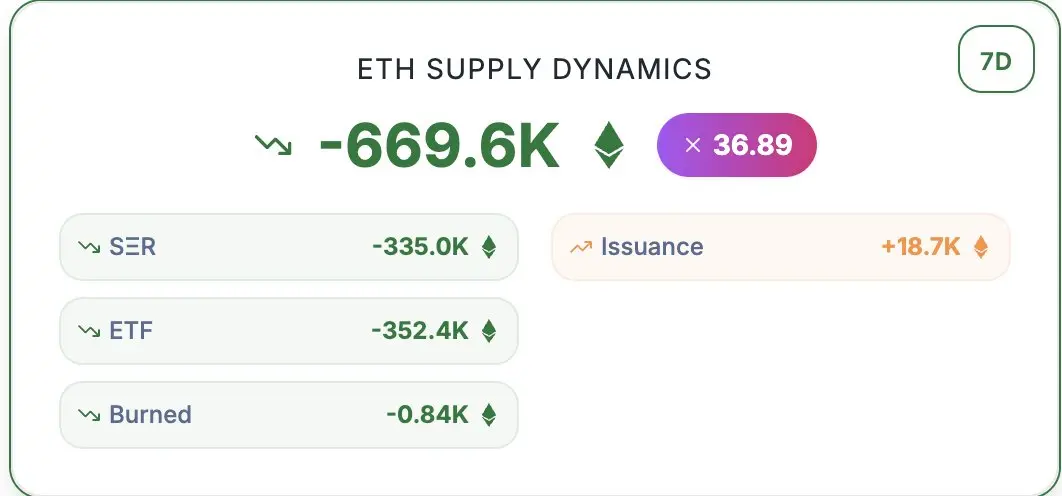Screen dimensions: 1062x496
Task: Click the downtrend icon next to SΞR
Action: pos(89,247)
